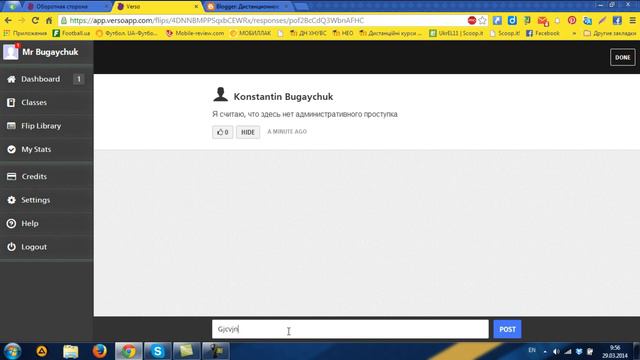This screenshot has width=640, height=360.
Task: Open the Football.ua bookmark
Action: [x=71, y=33]
